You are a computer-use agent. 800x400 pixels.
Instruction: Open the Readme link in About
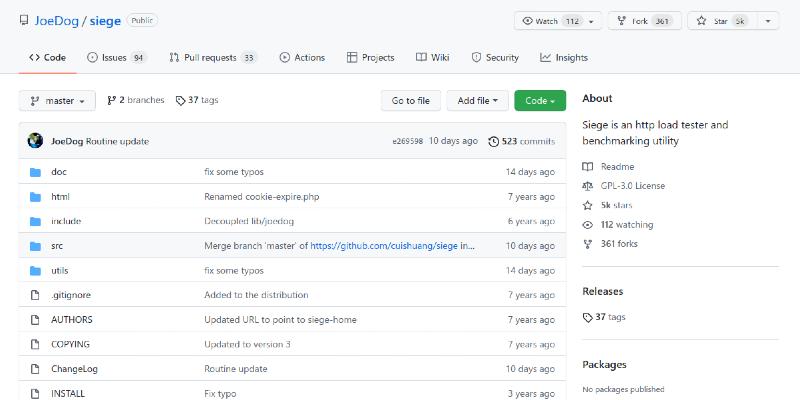[617, 166]
